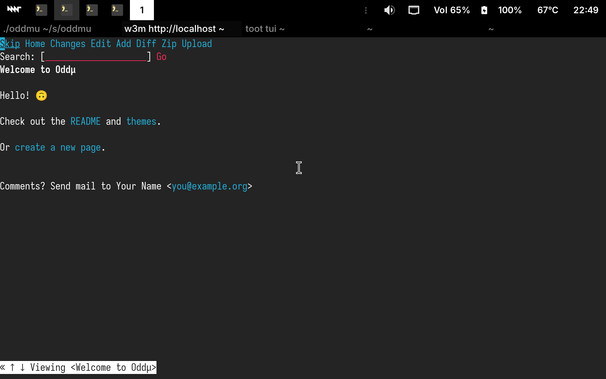Viewport: 606px width, 379px height.
Task: Click the display monitor icon in status bar
Action: click(x=414, y=10)
